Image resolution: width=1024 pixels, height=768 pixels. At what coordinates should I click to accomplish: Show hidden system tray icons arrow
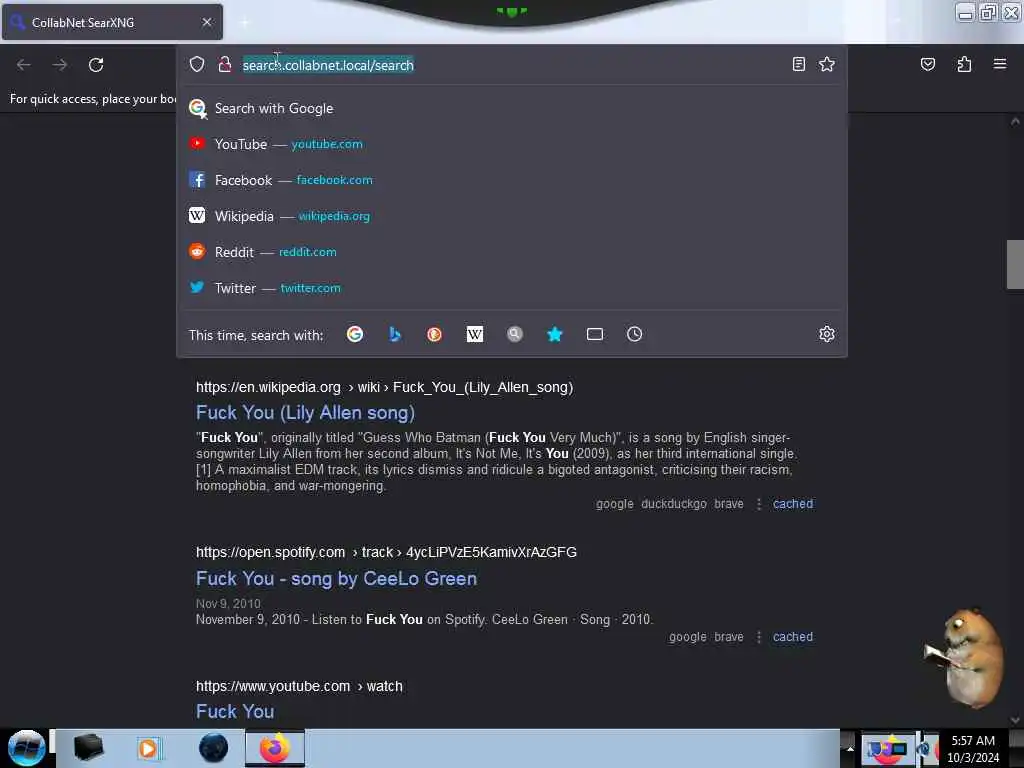click(x=849, y=748)
